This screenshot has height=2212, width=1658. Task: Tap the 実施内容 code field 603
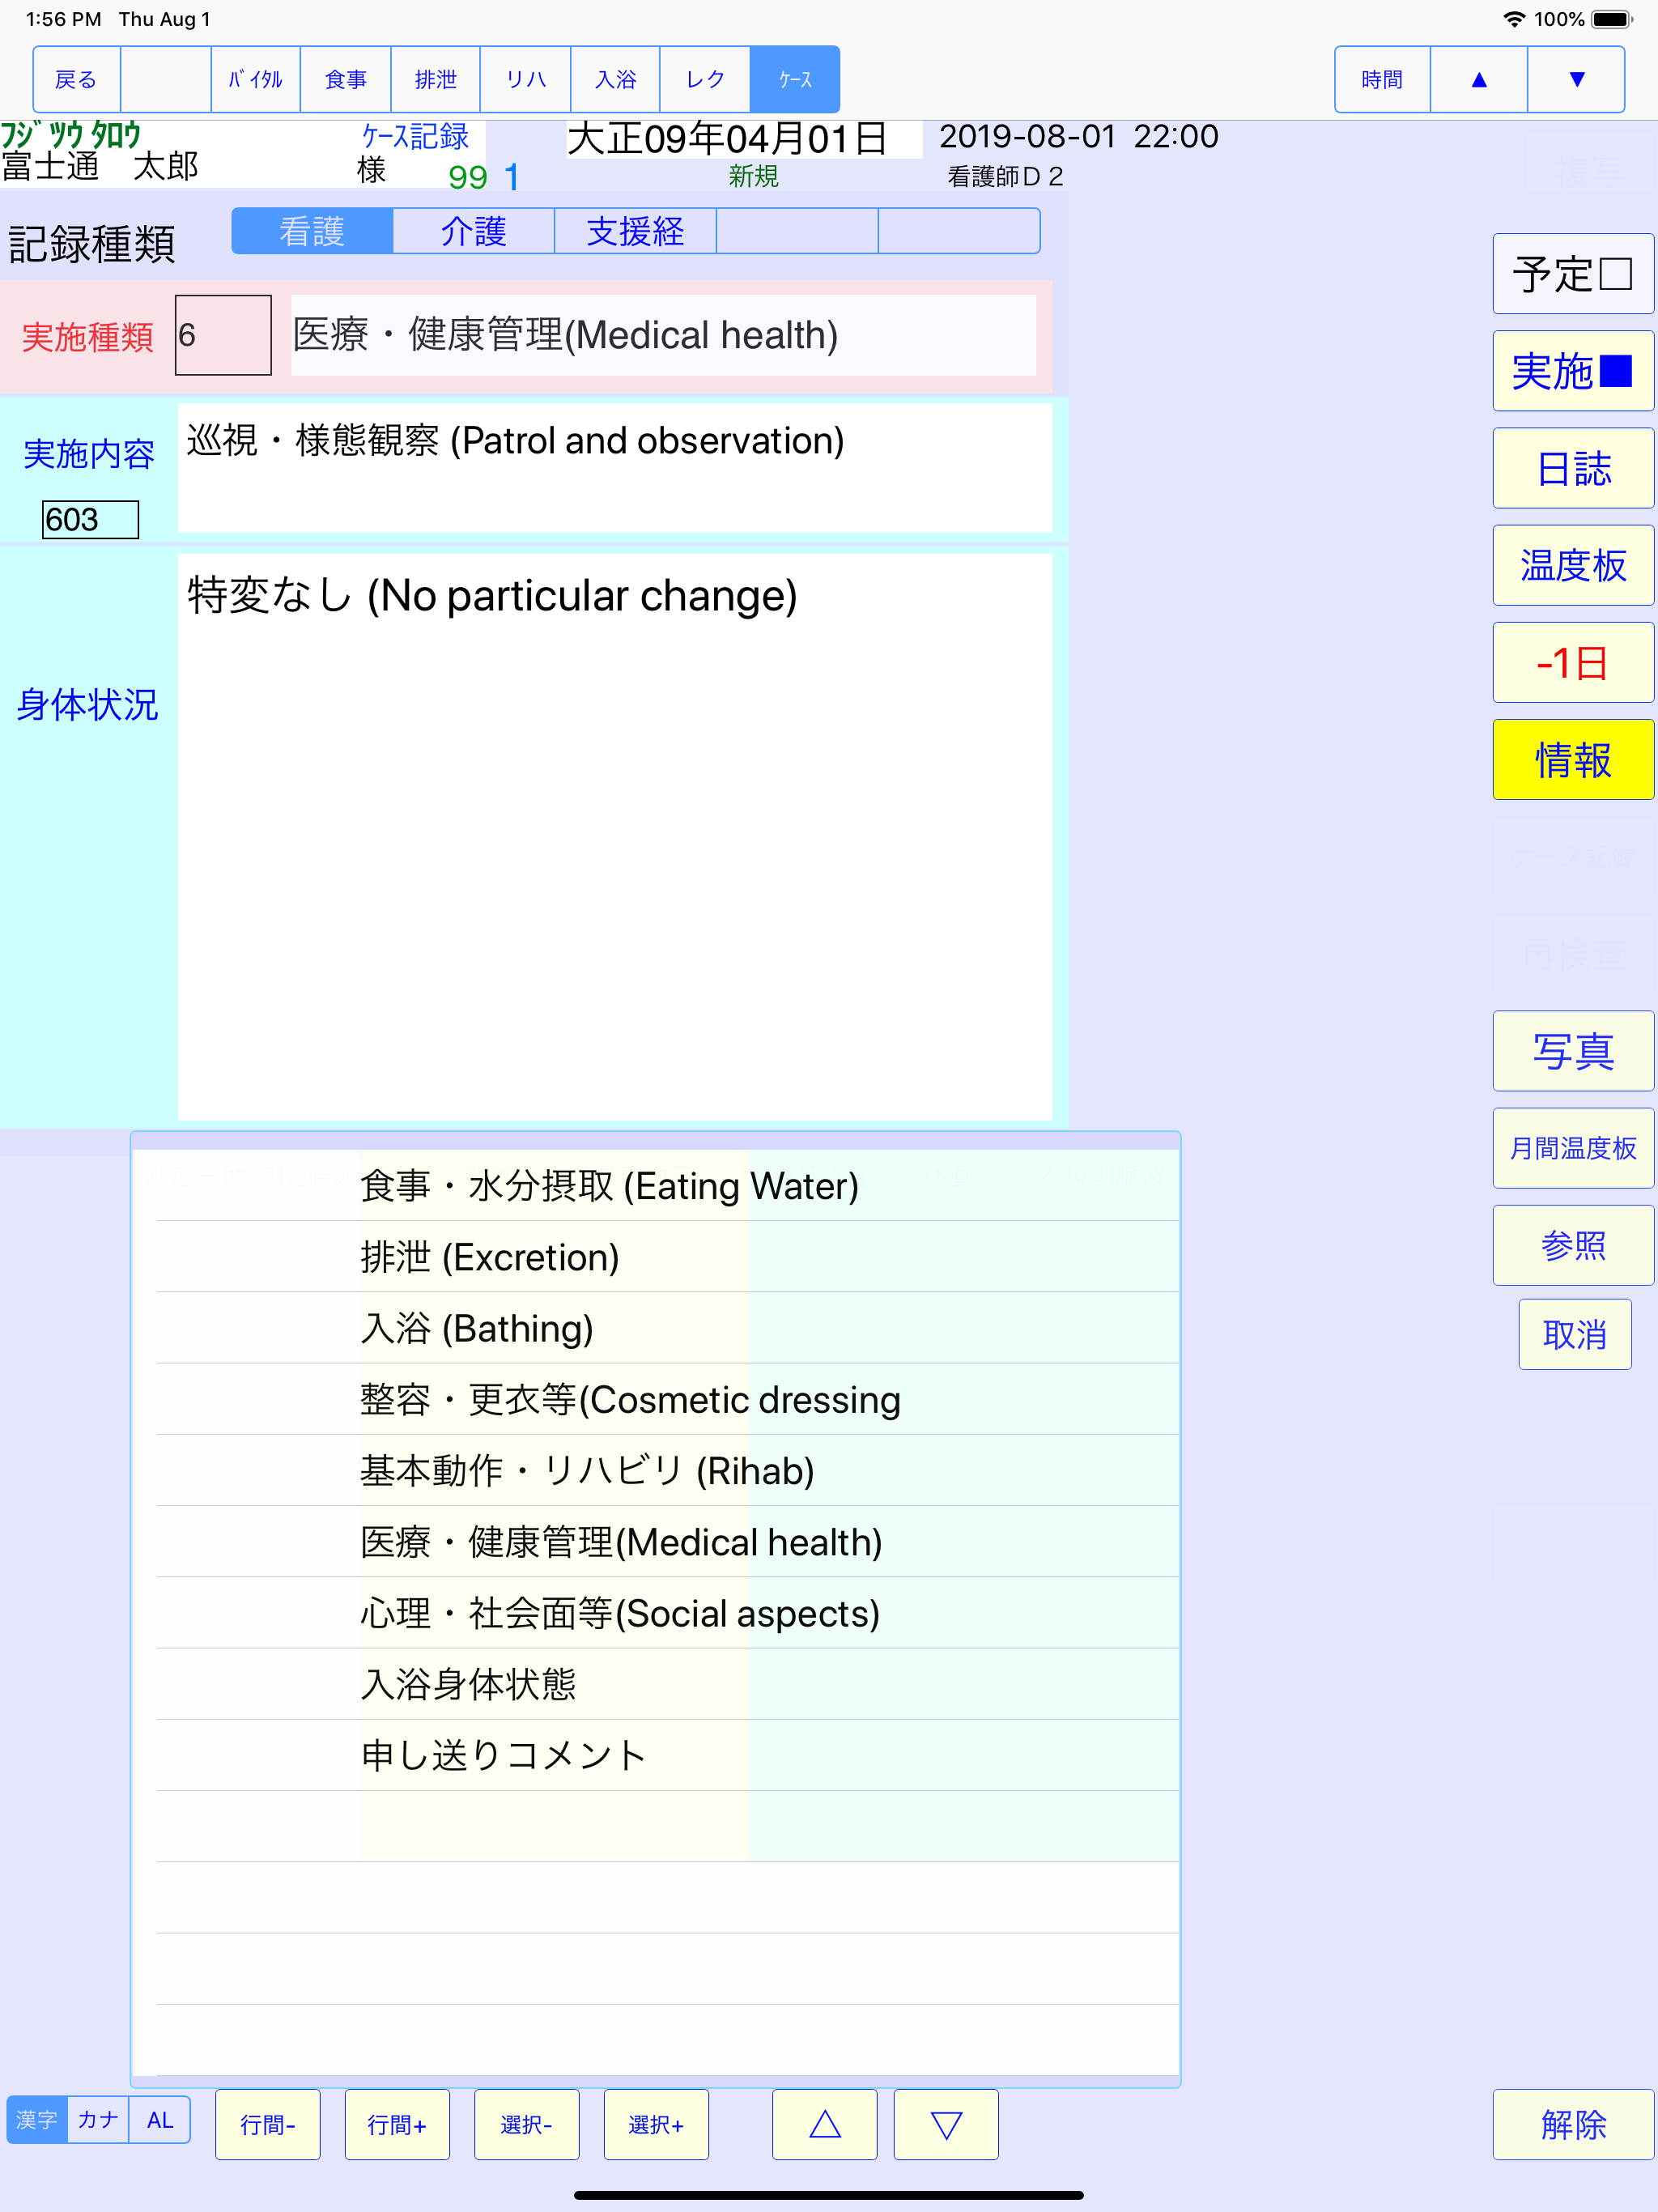click(x=90, y=520)
